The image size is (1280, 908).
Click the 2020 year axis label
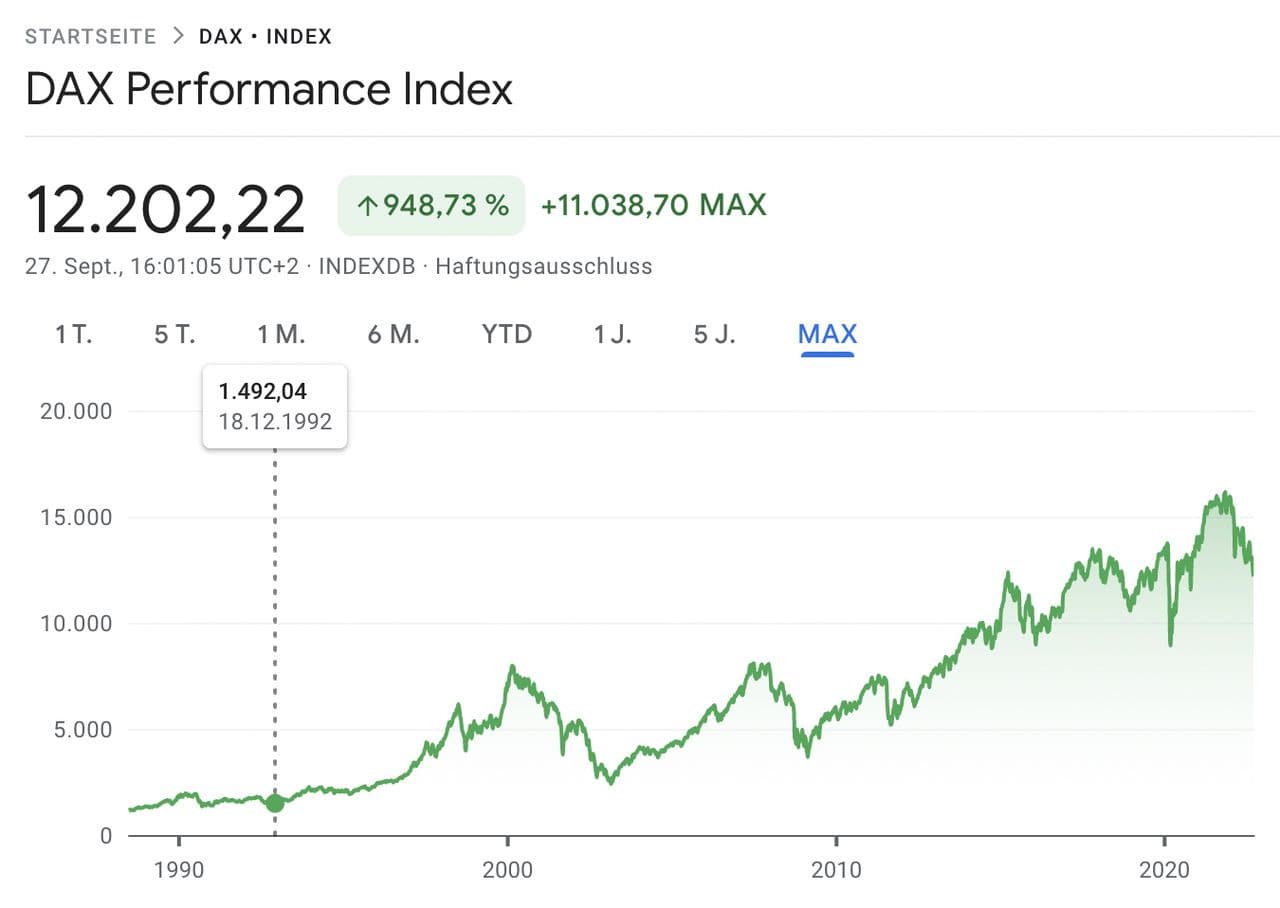click(1165, 870)
